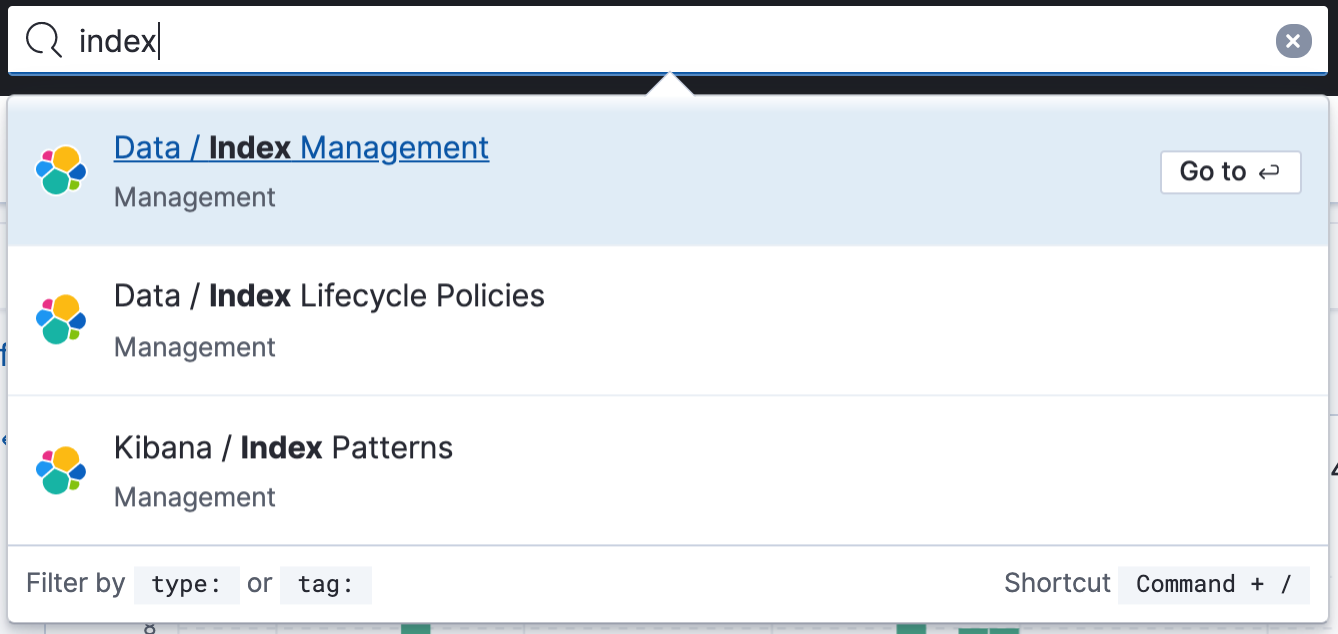Select the Management label under Index Patterns
1338x634 pixels.
point(195,497)
